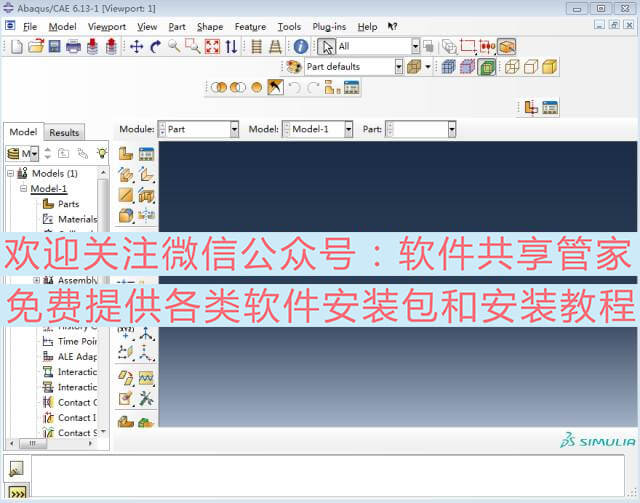This screenshot has height=503, width=640.
Task: Open the Module Part dropdown
Action: point(234,129)
